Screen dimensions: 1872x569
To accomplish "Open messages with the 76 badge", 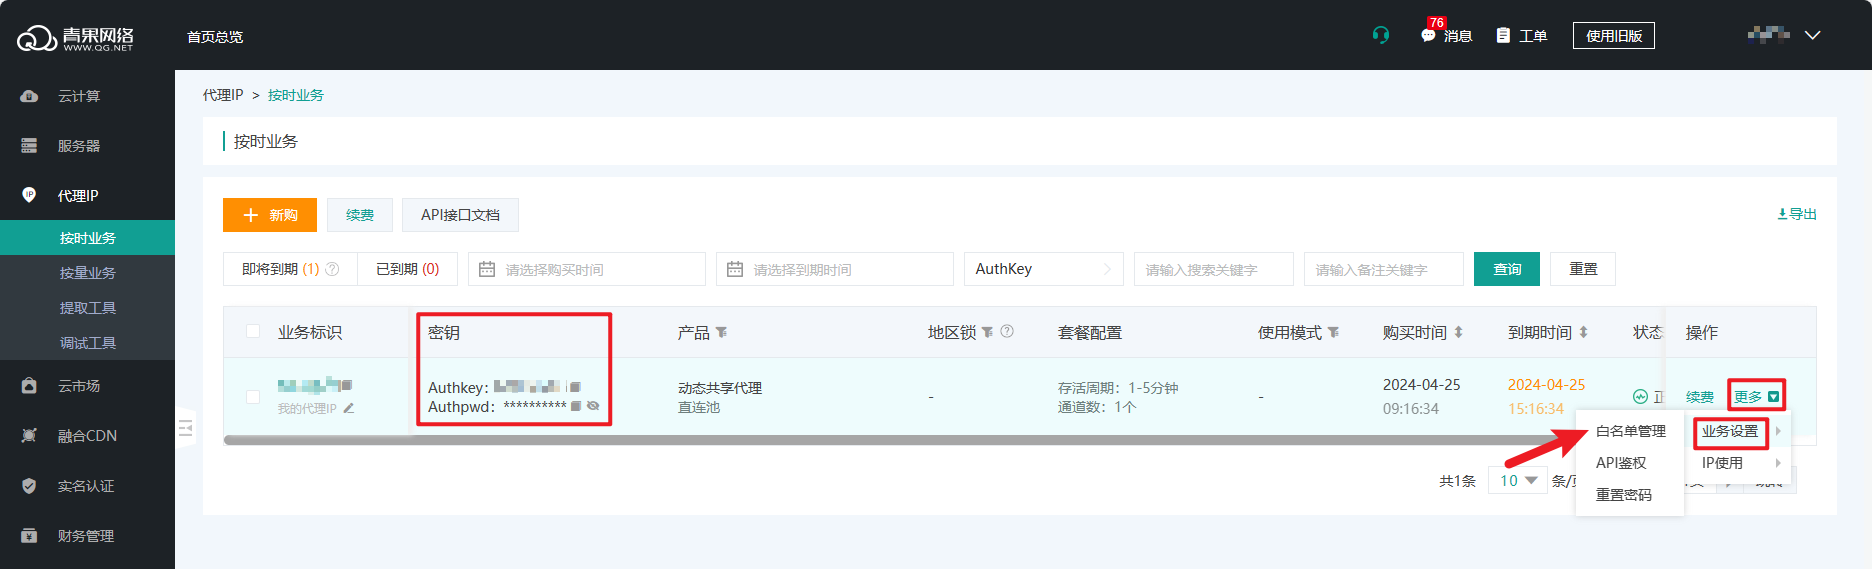I will click(x=1446, y=35).
